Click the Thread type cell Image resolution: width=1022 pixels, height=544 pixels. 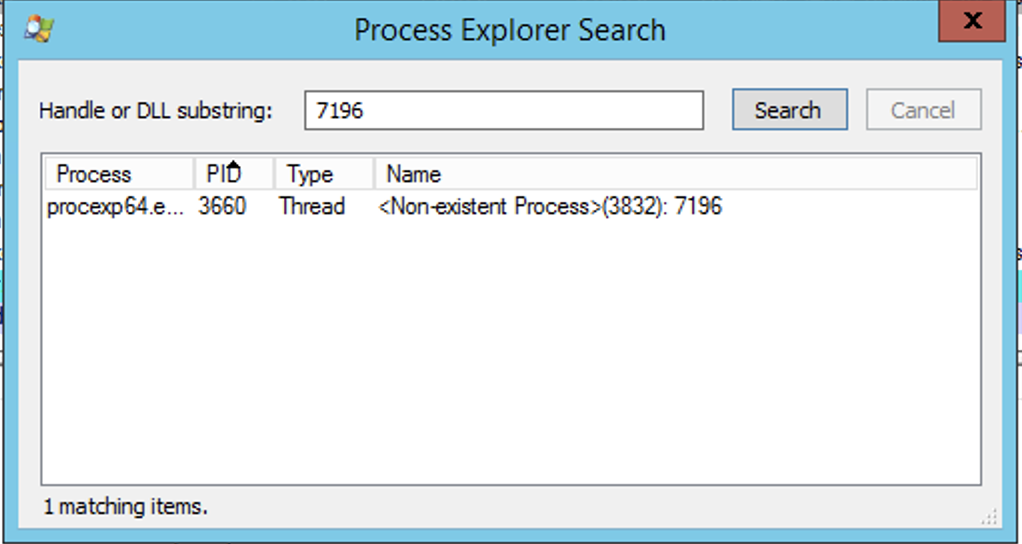(x=312, y=207)
